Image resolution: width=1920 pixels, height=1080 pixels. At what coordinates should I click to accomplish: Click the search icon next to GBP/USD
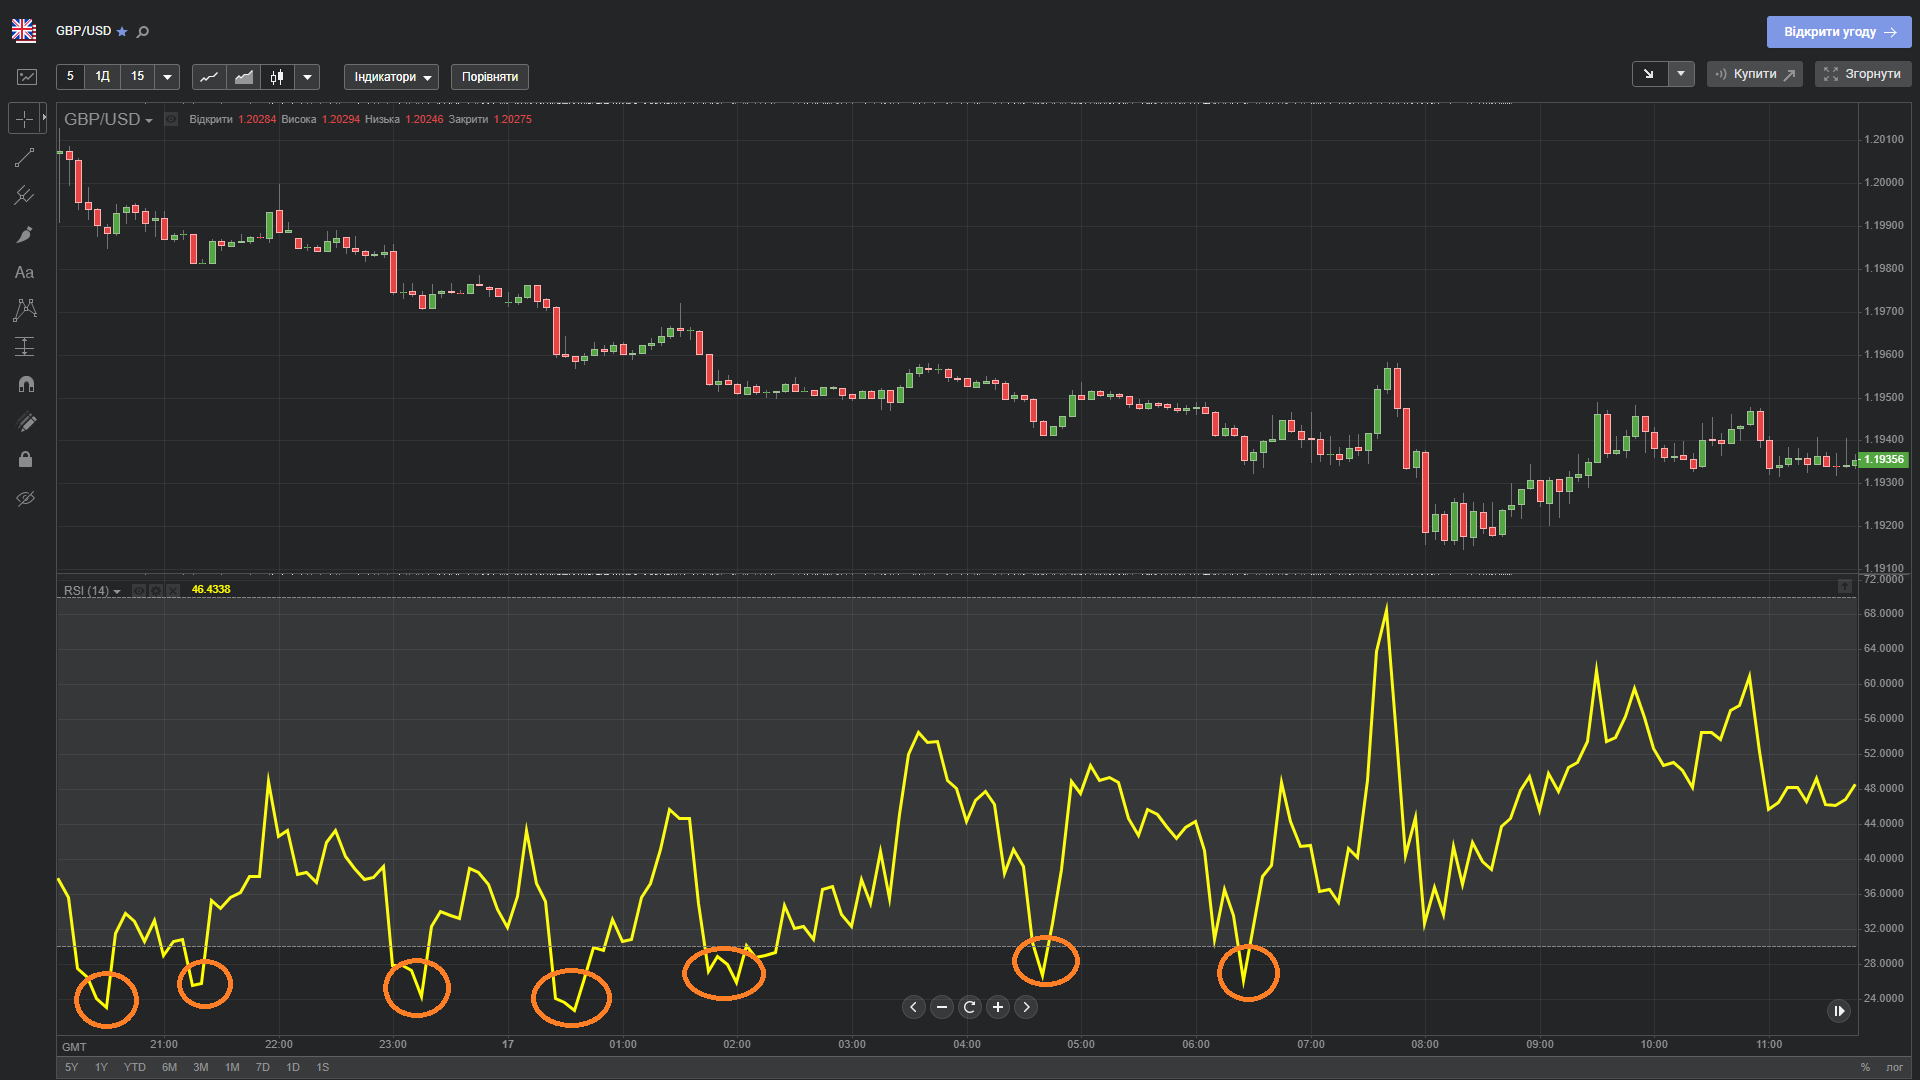pyautogui.click(x=143, y=32)
